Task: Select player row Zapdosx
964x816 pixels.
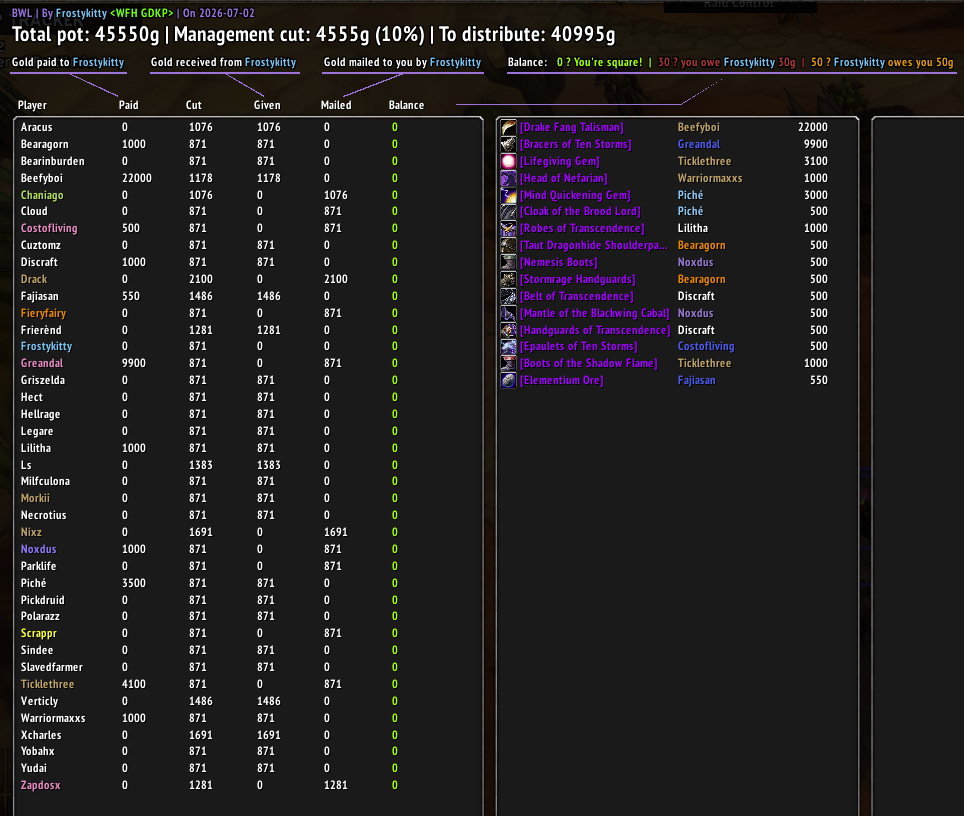Action: point(248,785)
